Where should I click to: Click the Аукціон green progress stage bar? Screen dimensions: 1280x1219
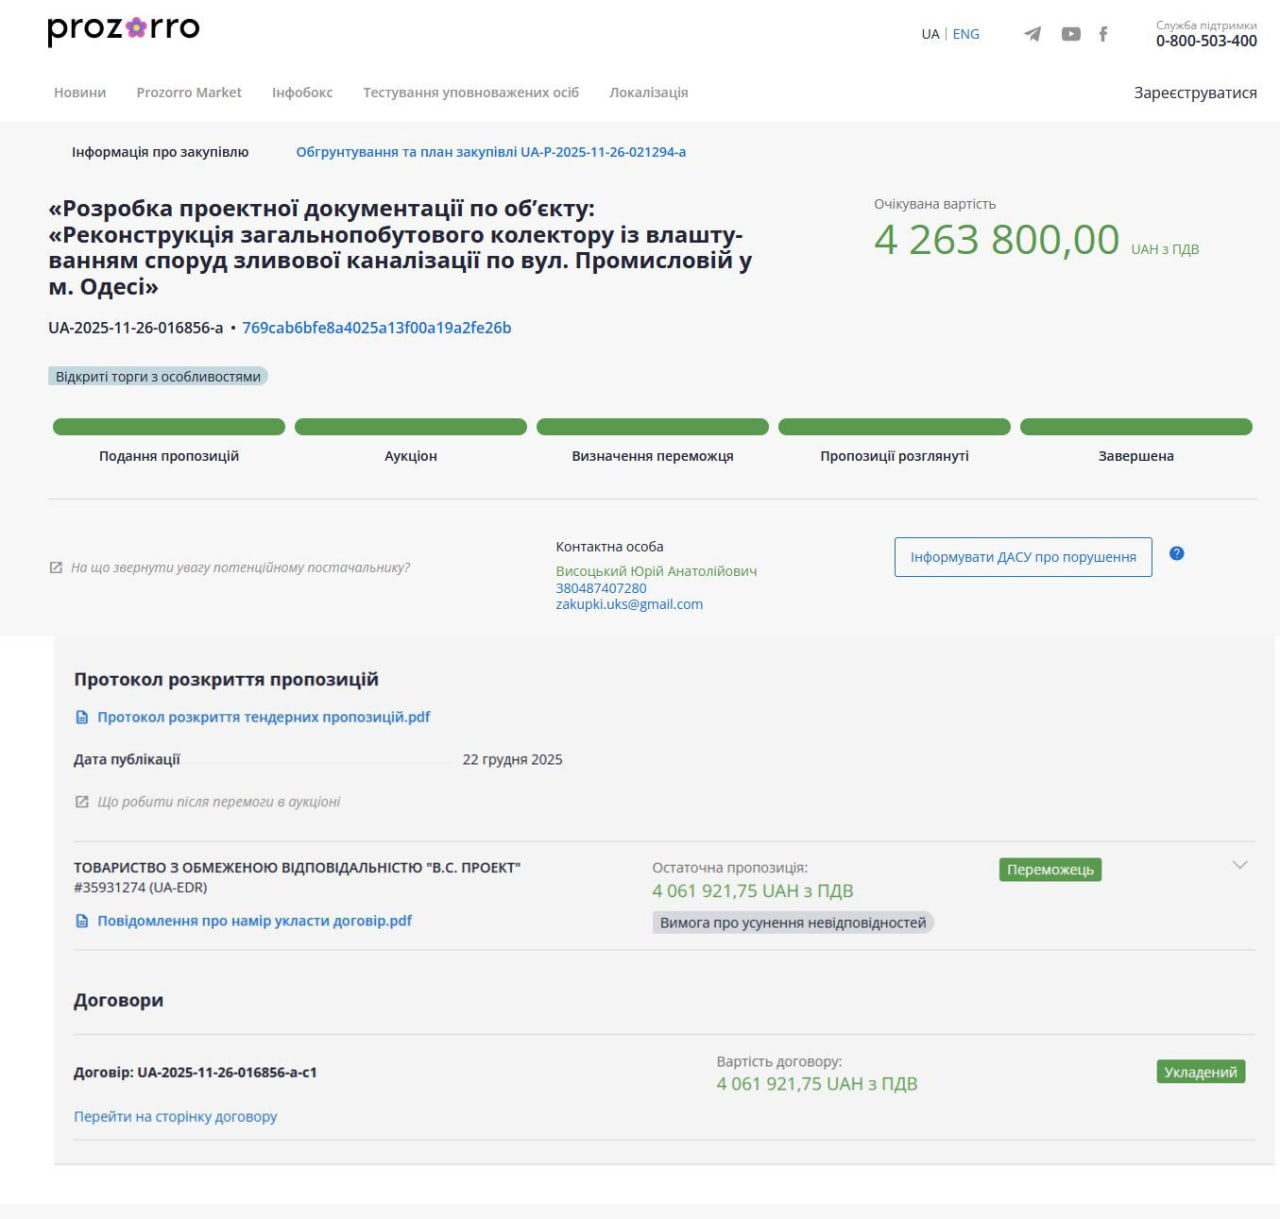411,427
